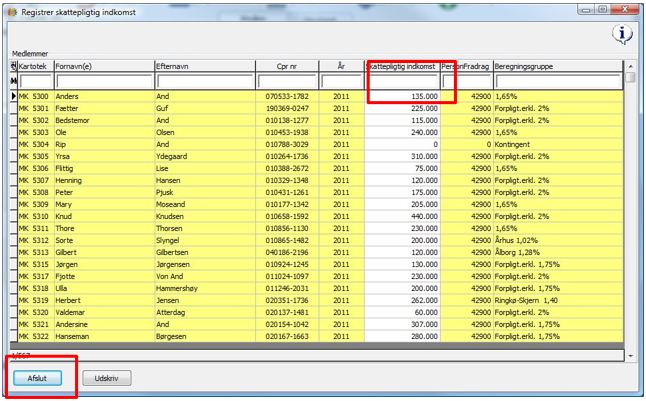The height and width of the screenshot is (401, 646).
Task: Select the surname cell Moseand
Action: point(205,204)
